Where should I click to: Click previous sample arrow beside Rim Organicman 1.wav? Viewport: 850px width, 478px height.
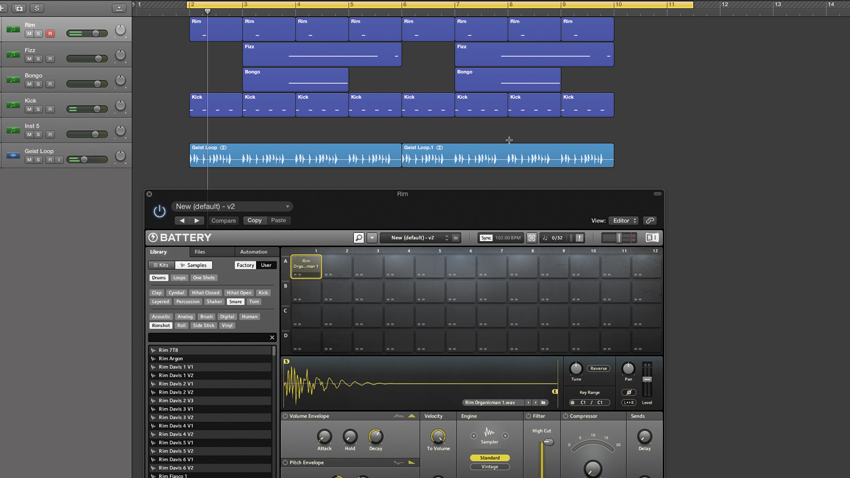[528, 403]
